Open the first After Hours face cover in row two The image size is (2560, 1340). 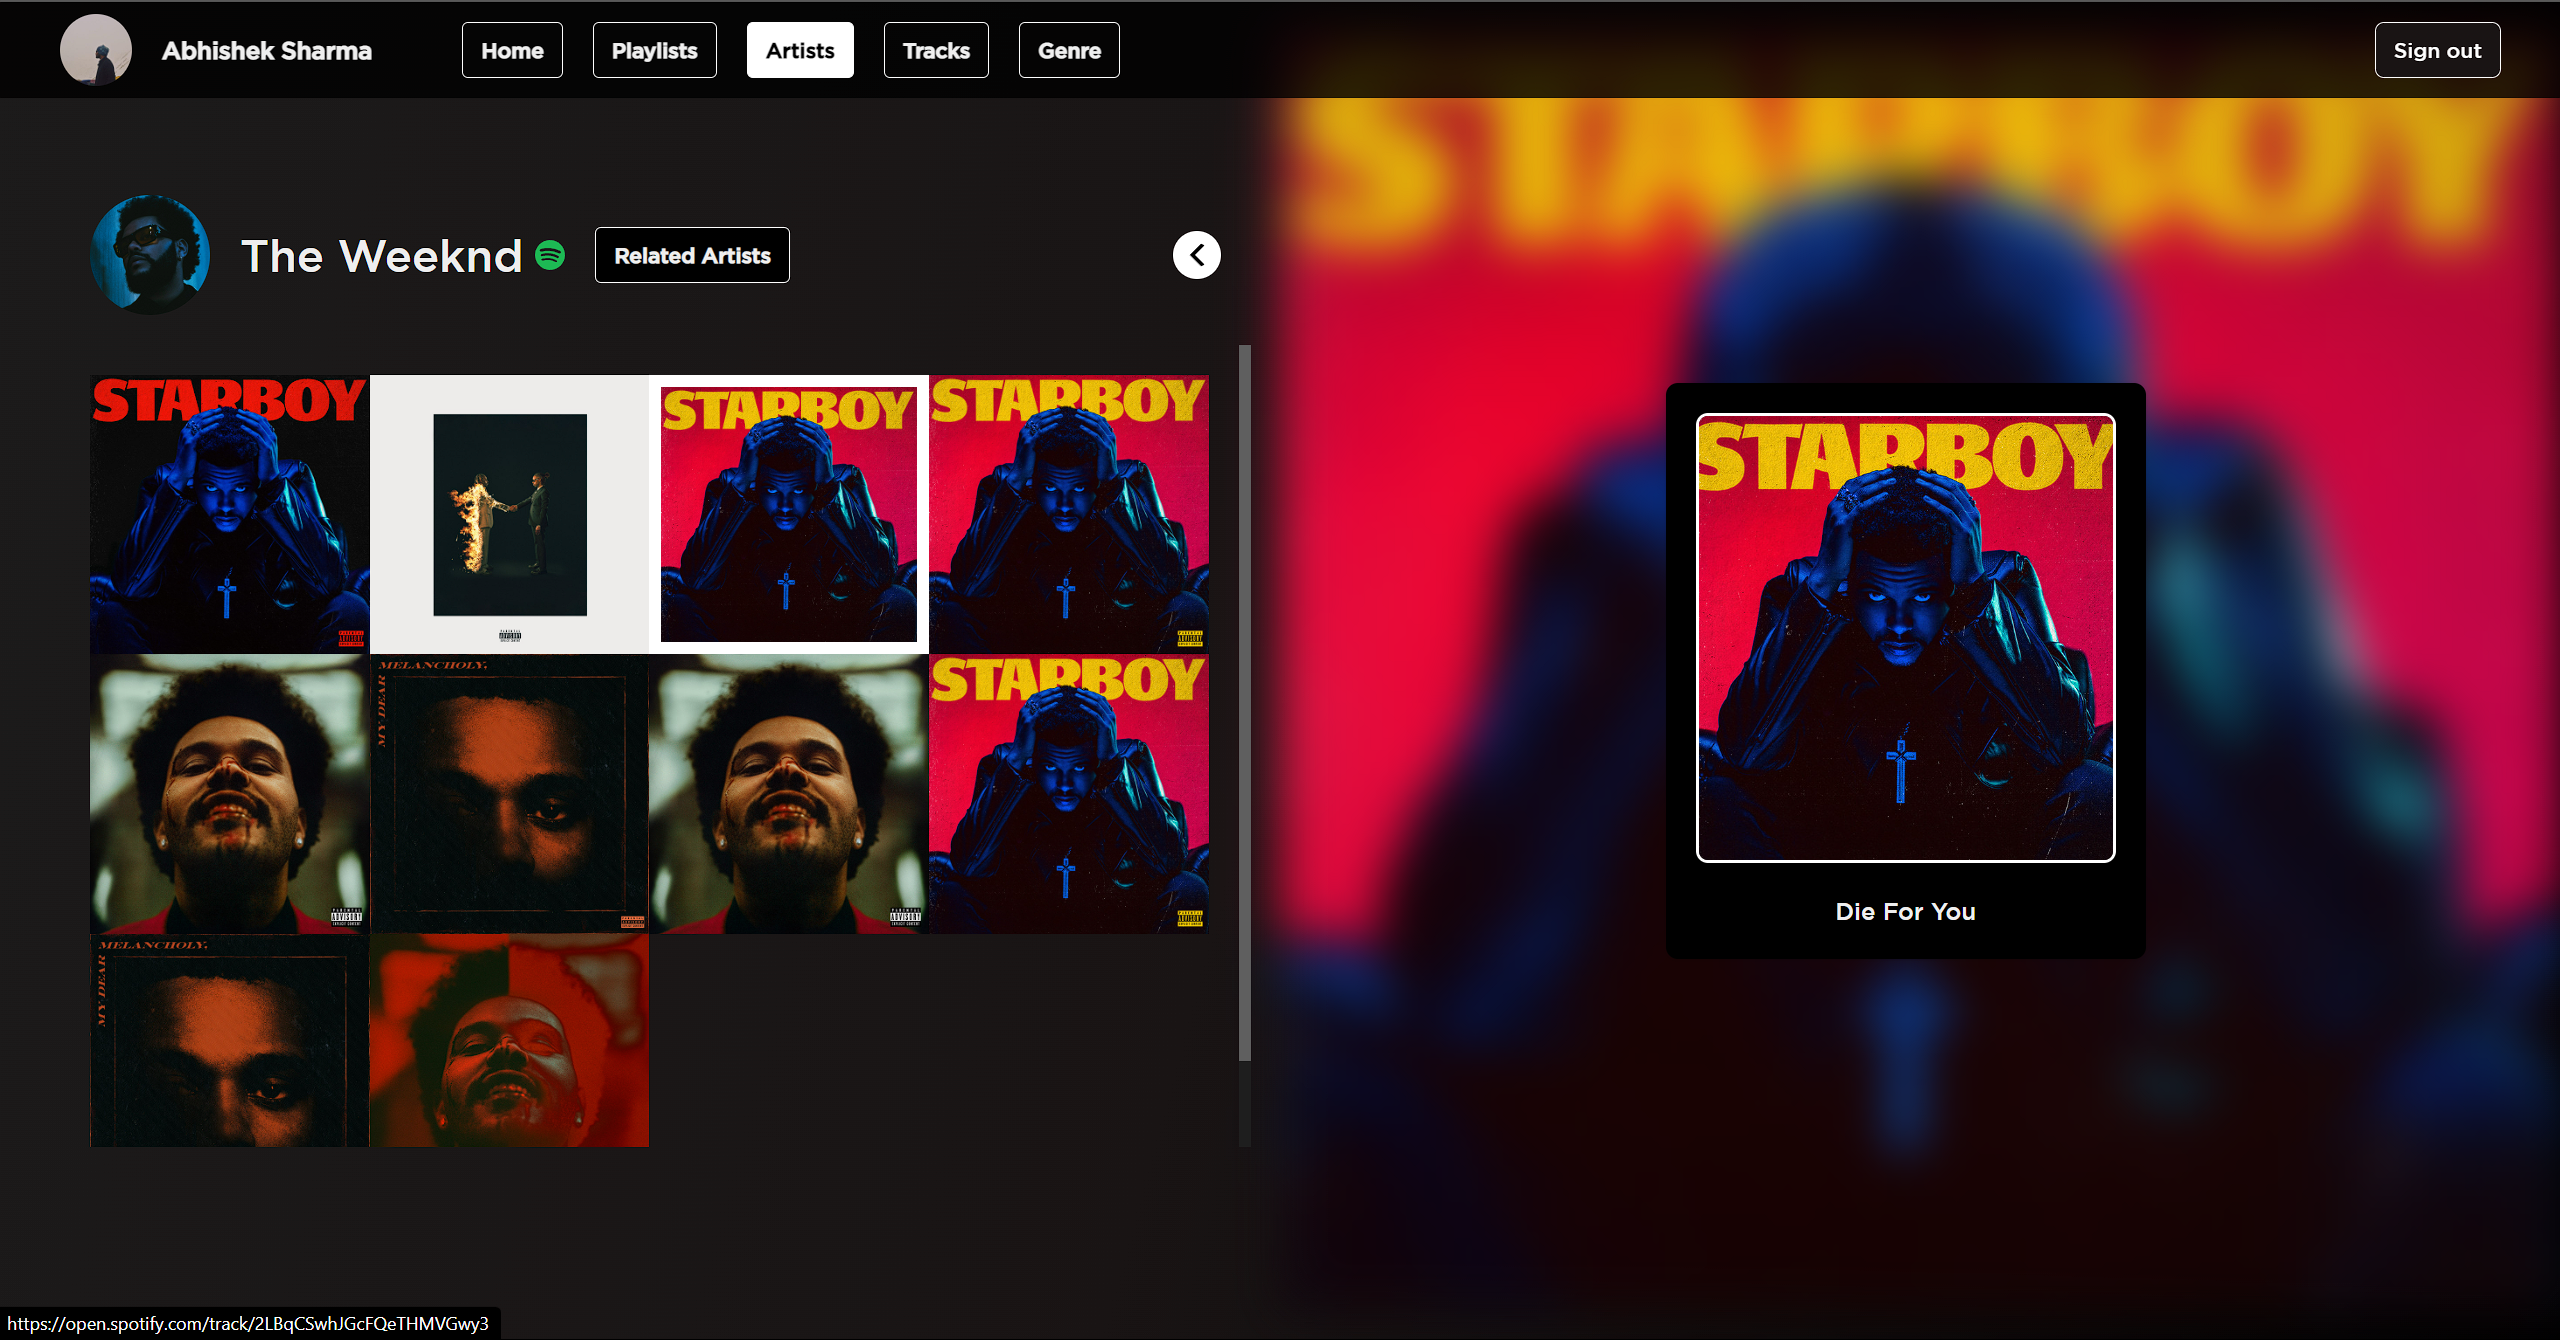pyautogui.click(x=230, y=794)
